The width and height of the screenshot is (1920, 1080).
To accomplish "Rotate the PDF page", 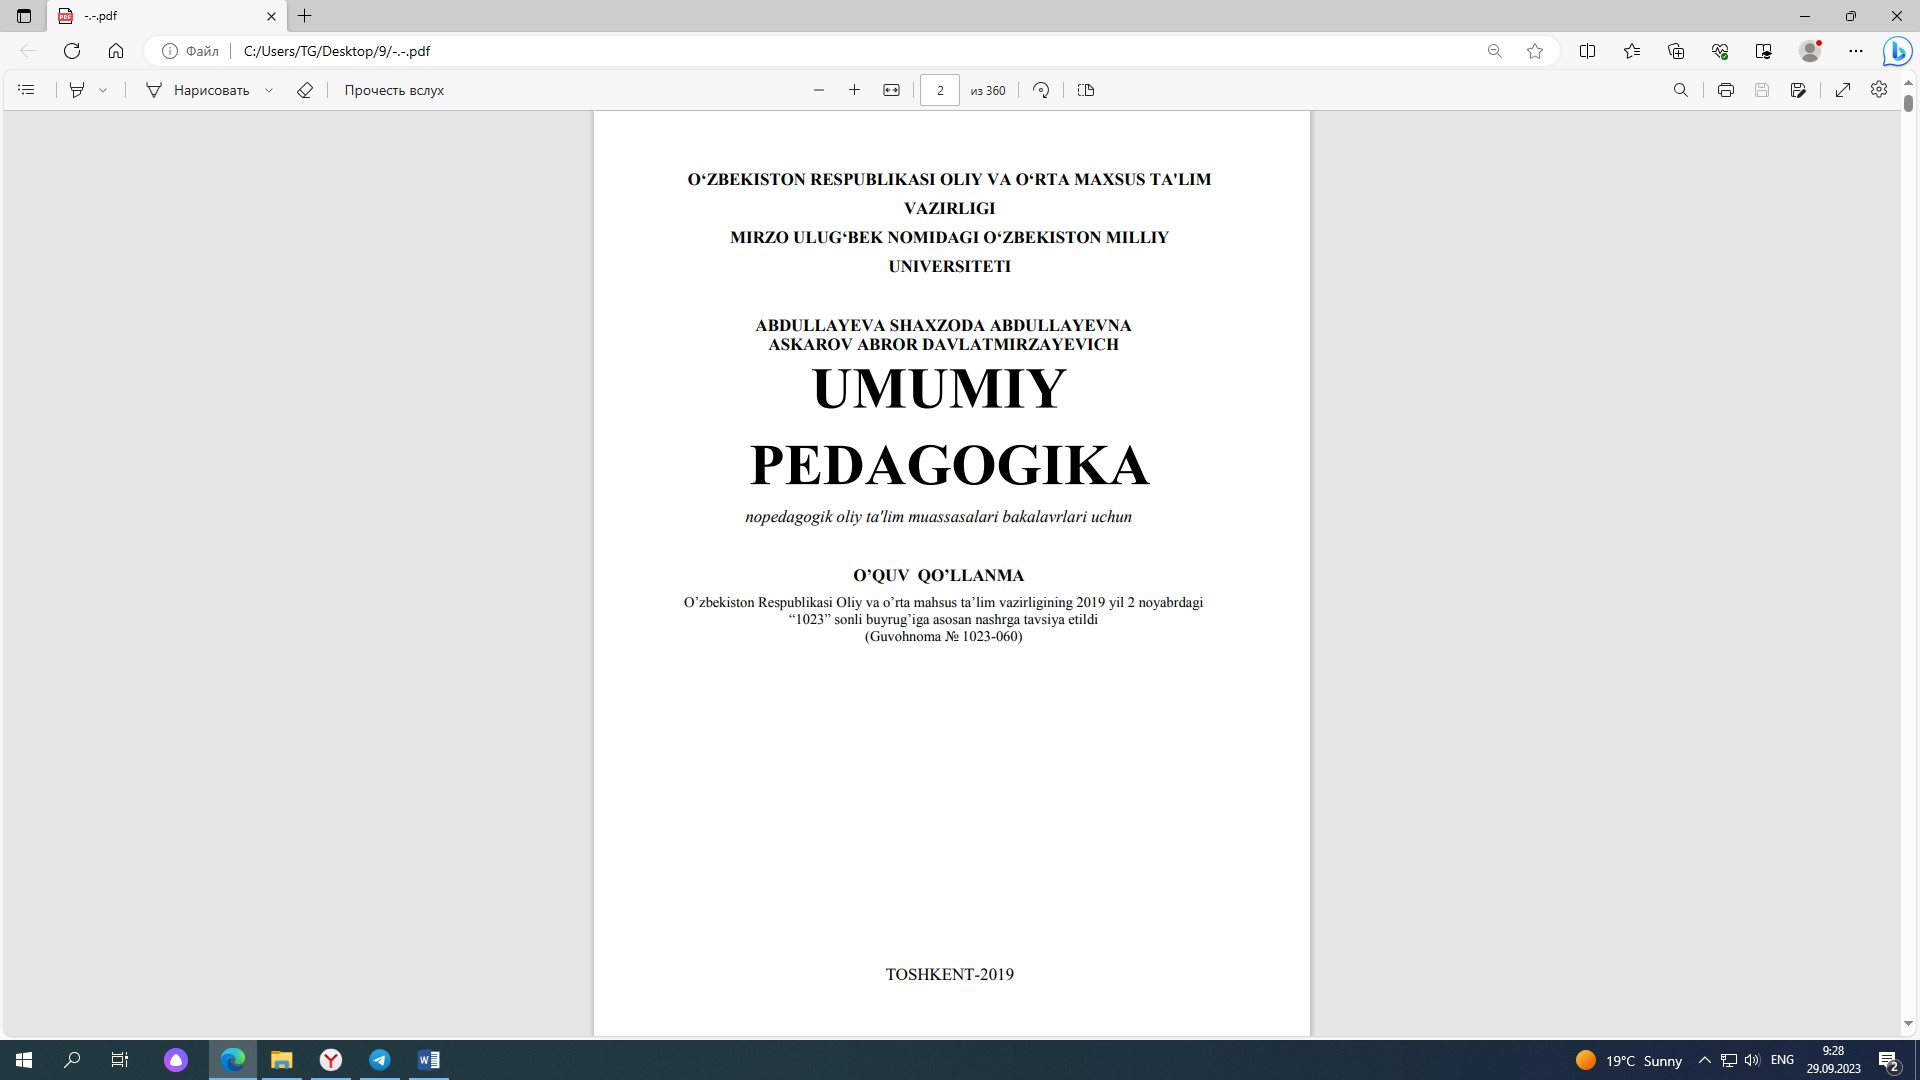I will 1041,90.
